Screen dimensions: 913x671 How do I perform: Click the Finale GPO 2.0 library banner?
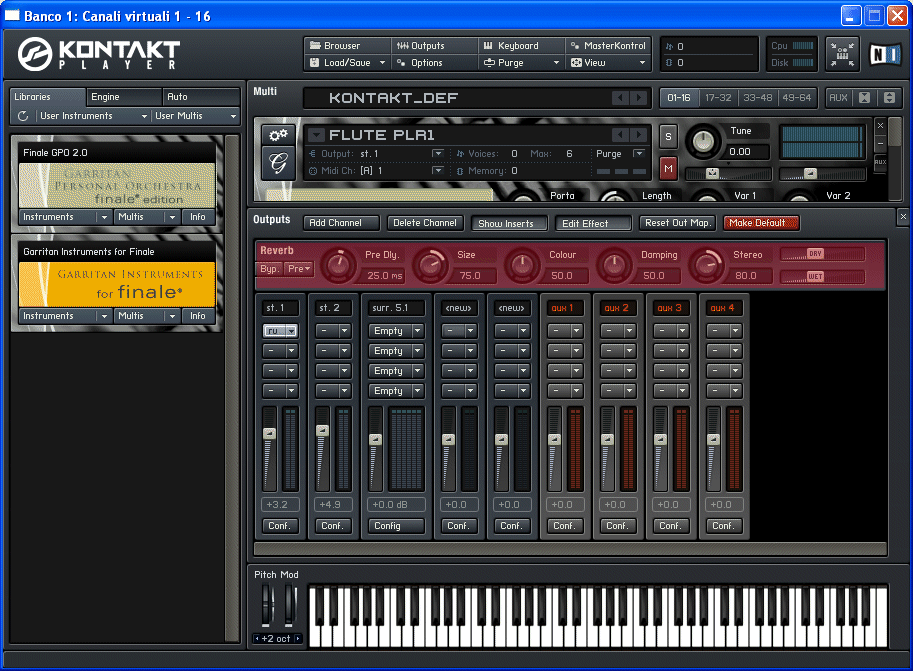pyautogui.click(x=117, y=185)
